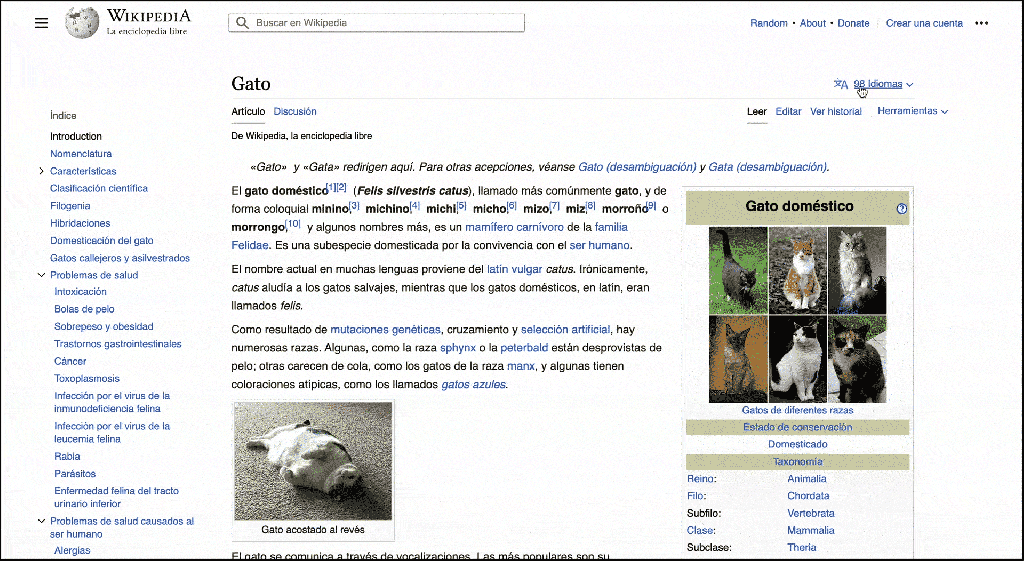
Task: Click the three-dot more options icon
Action: click(x=981, y=23)
